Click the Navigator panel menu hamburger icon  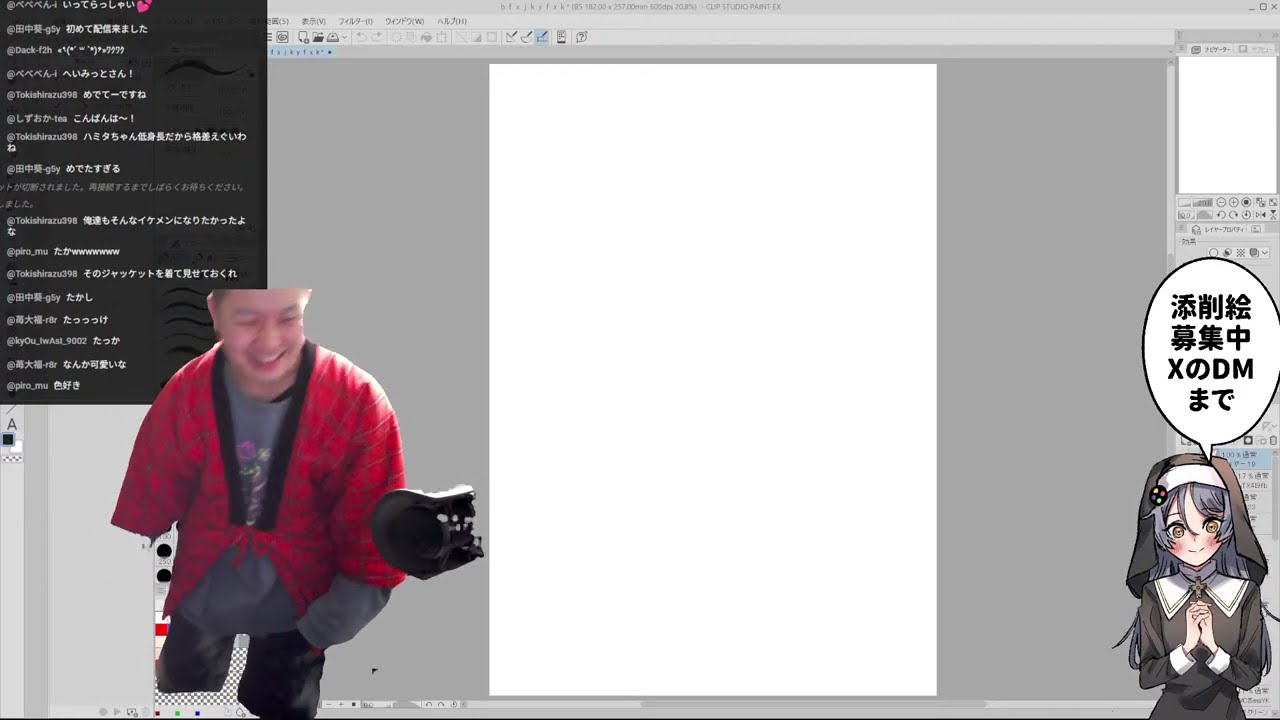pos(1182,48)
